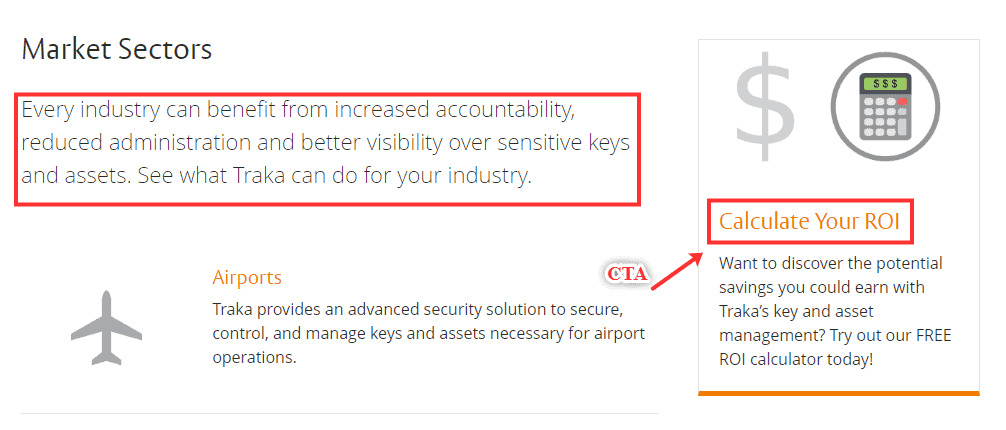The height and width of the screenshot is (430, 1006).
Task: Click the red key on the calculator
Action: pos(902,102)
